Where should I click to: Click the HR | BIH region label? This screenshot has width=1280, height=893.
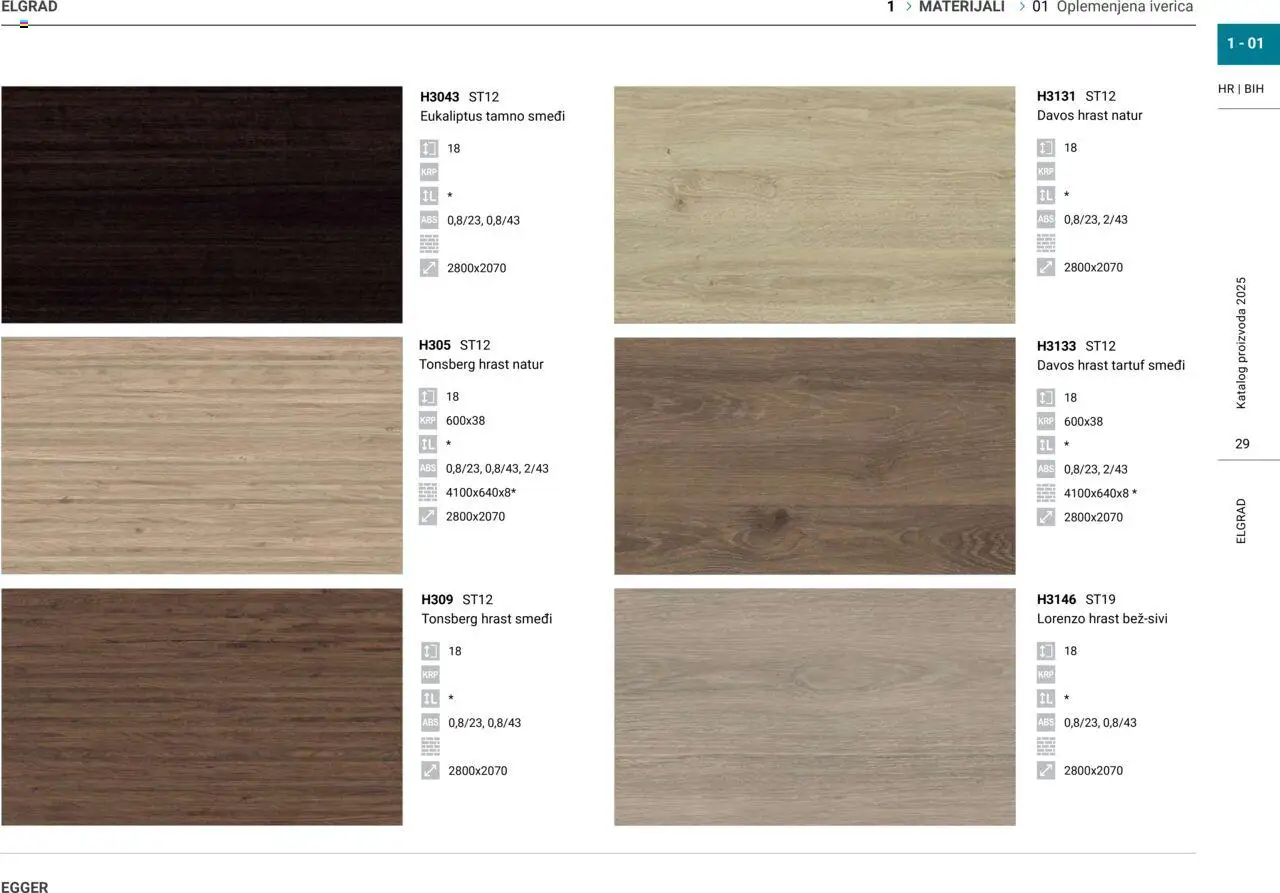(1240, 89)
